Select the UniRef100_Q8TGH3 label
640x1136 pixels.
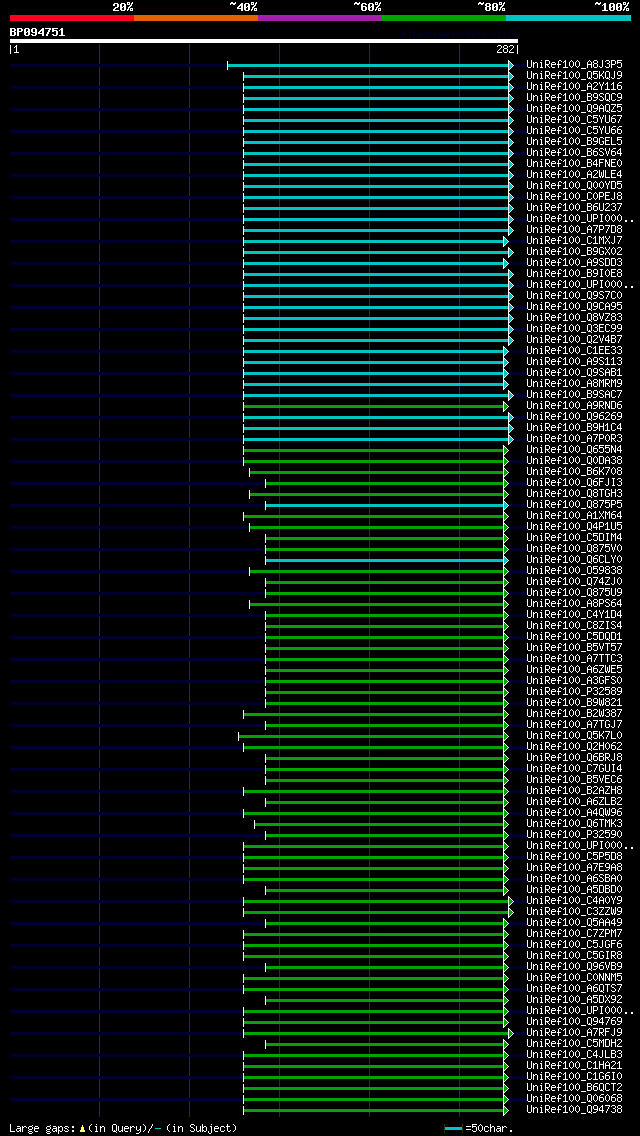click(x=575, y=493)
